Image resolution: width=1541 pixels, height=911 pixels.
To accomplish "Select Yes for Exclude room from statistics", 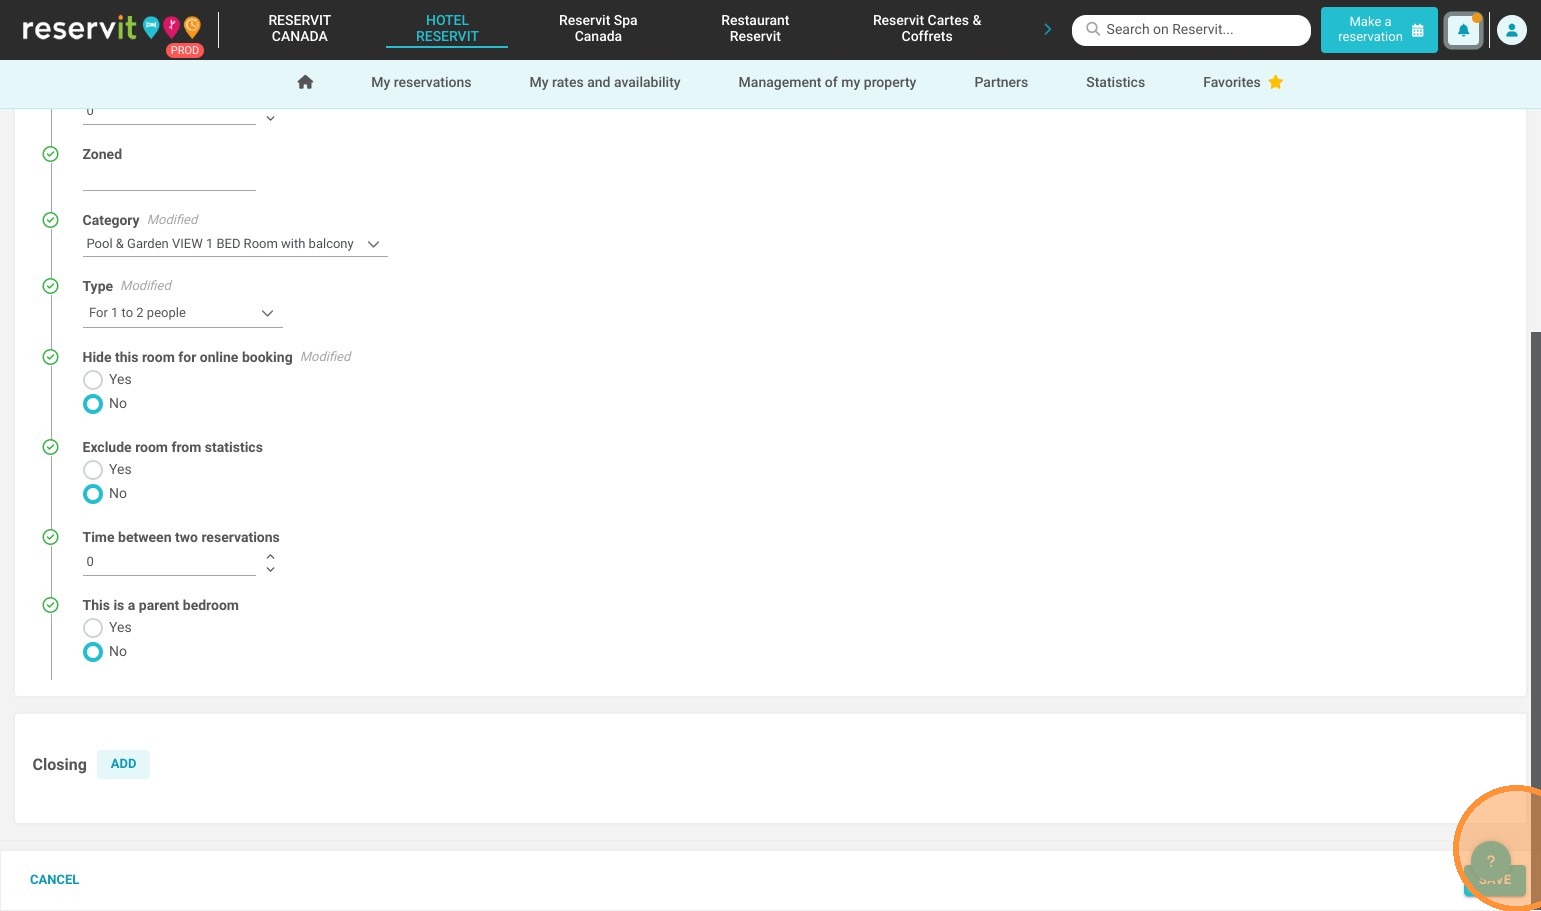I will (93, 470).
